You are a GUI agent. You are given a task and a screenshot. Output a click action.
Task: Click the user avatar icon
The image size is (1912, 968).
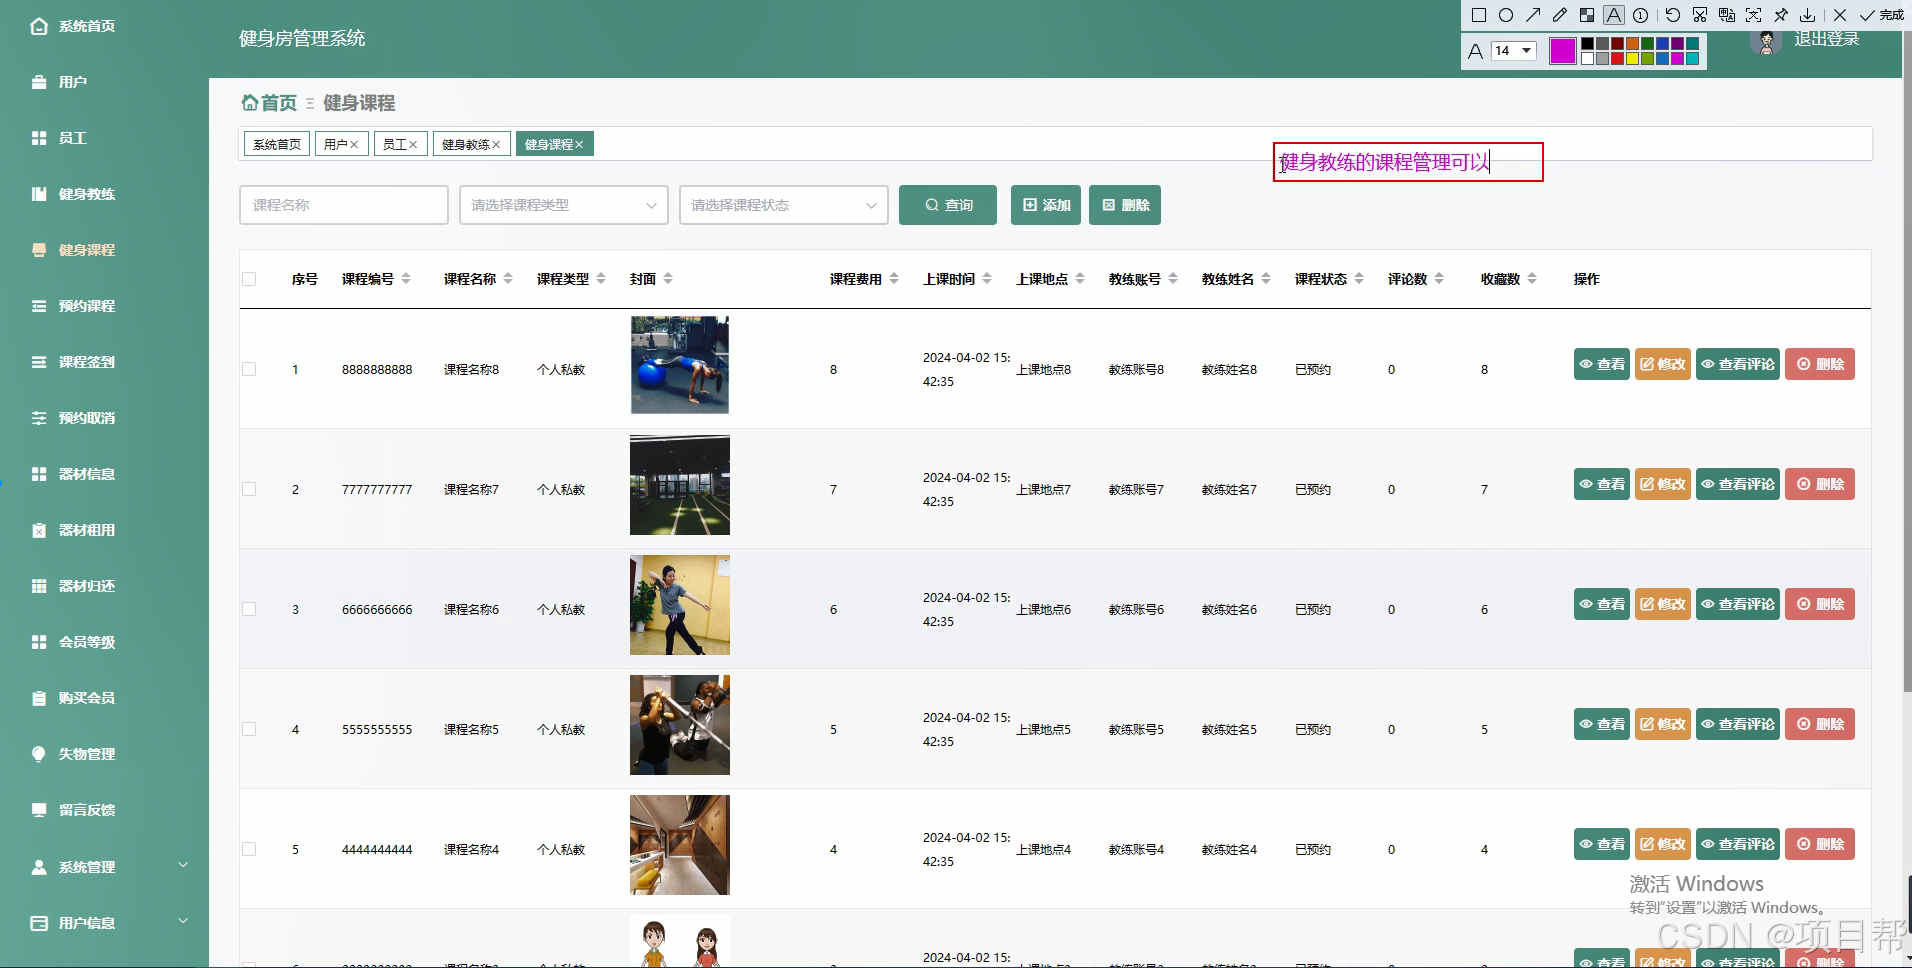pos(1766,42)
